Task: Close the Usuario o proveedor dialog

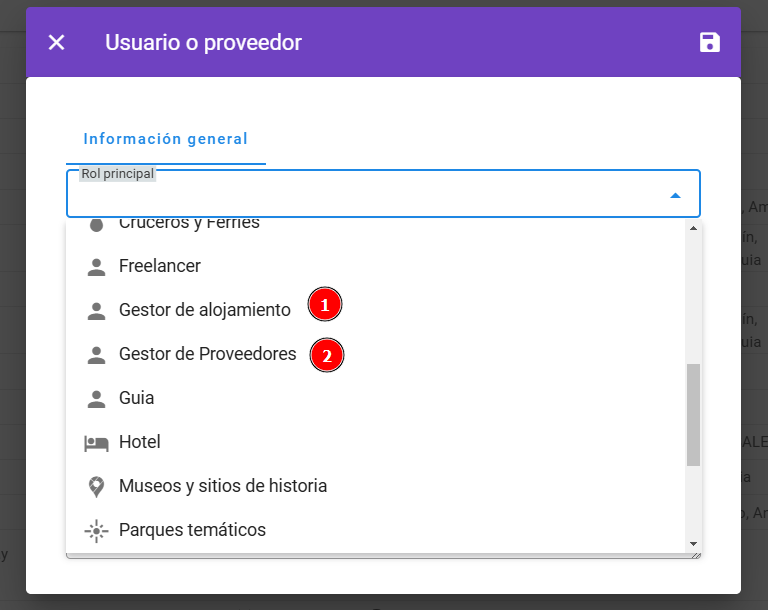Action: [x=56, y=42]
